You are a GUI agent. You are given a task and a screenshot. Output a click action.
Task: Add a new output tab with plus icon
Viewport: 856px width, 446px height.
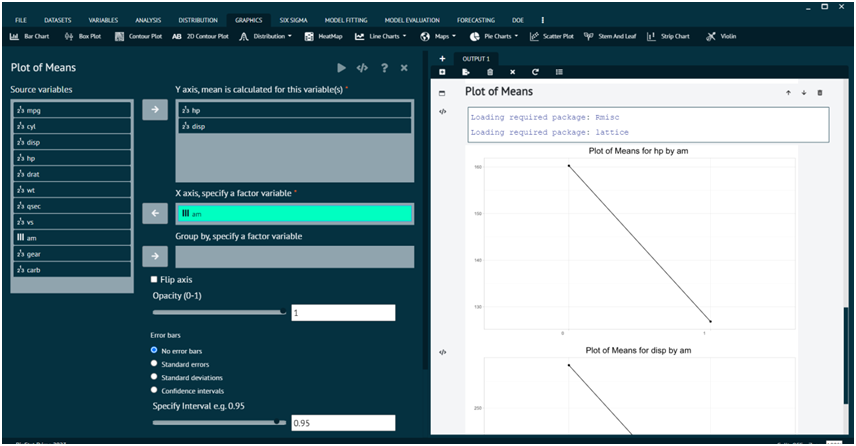point(442,58)
